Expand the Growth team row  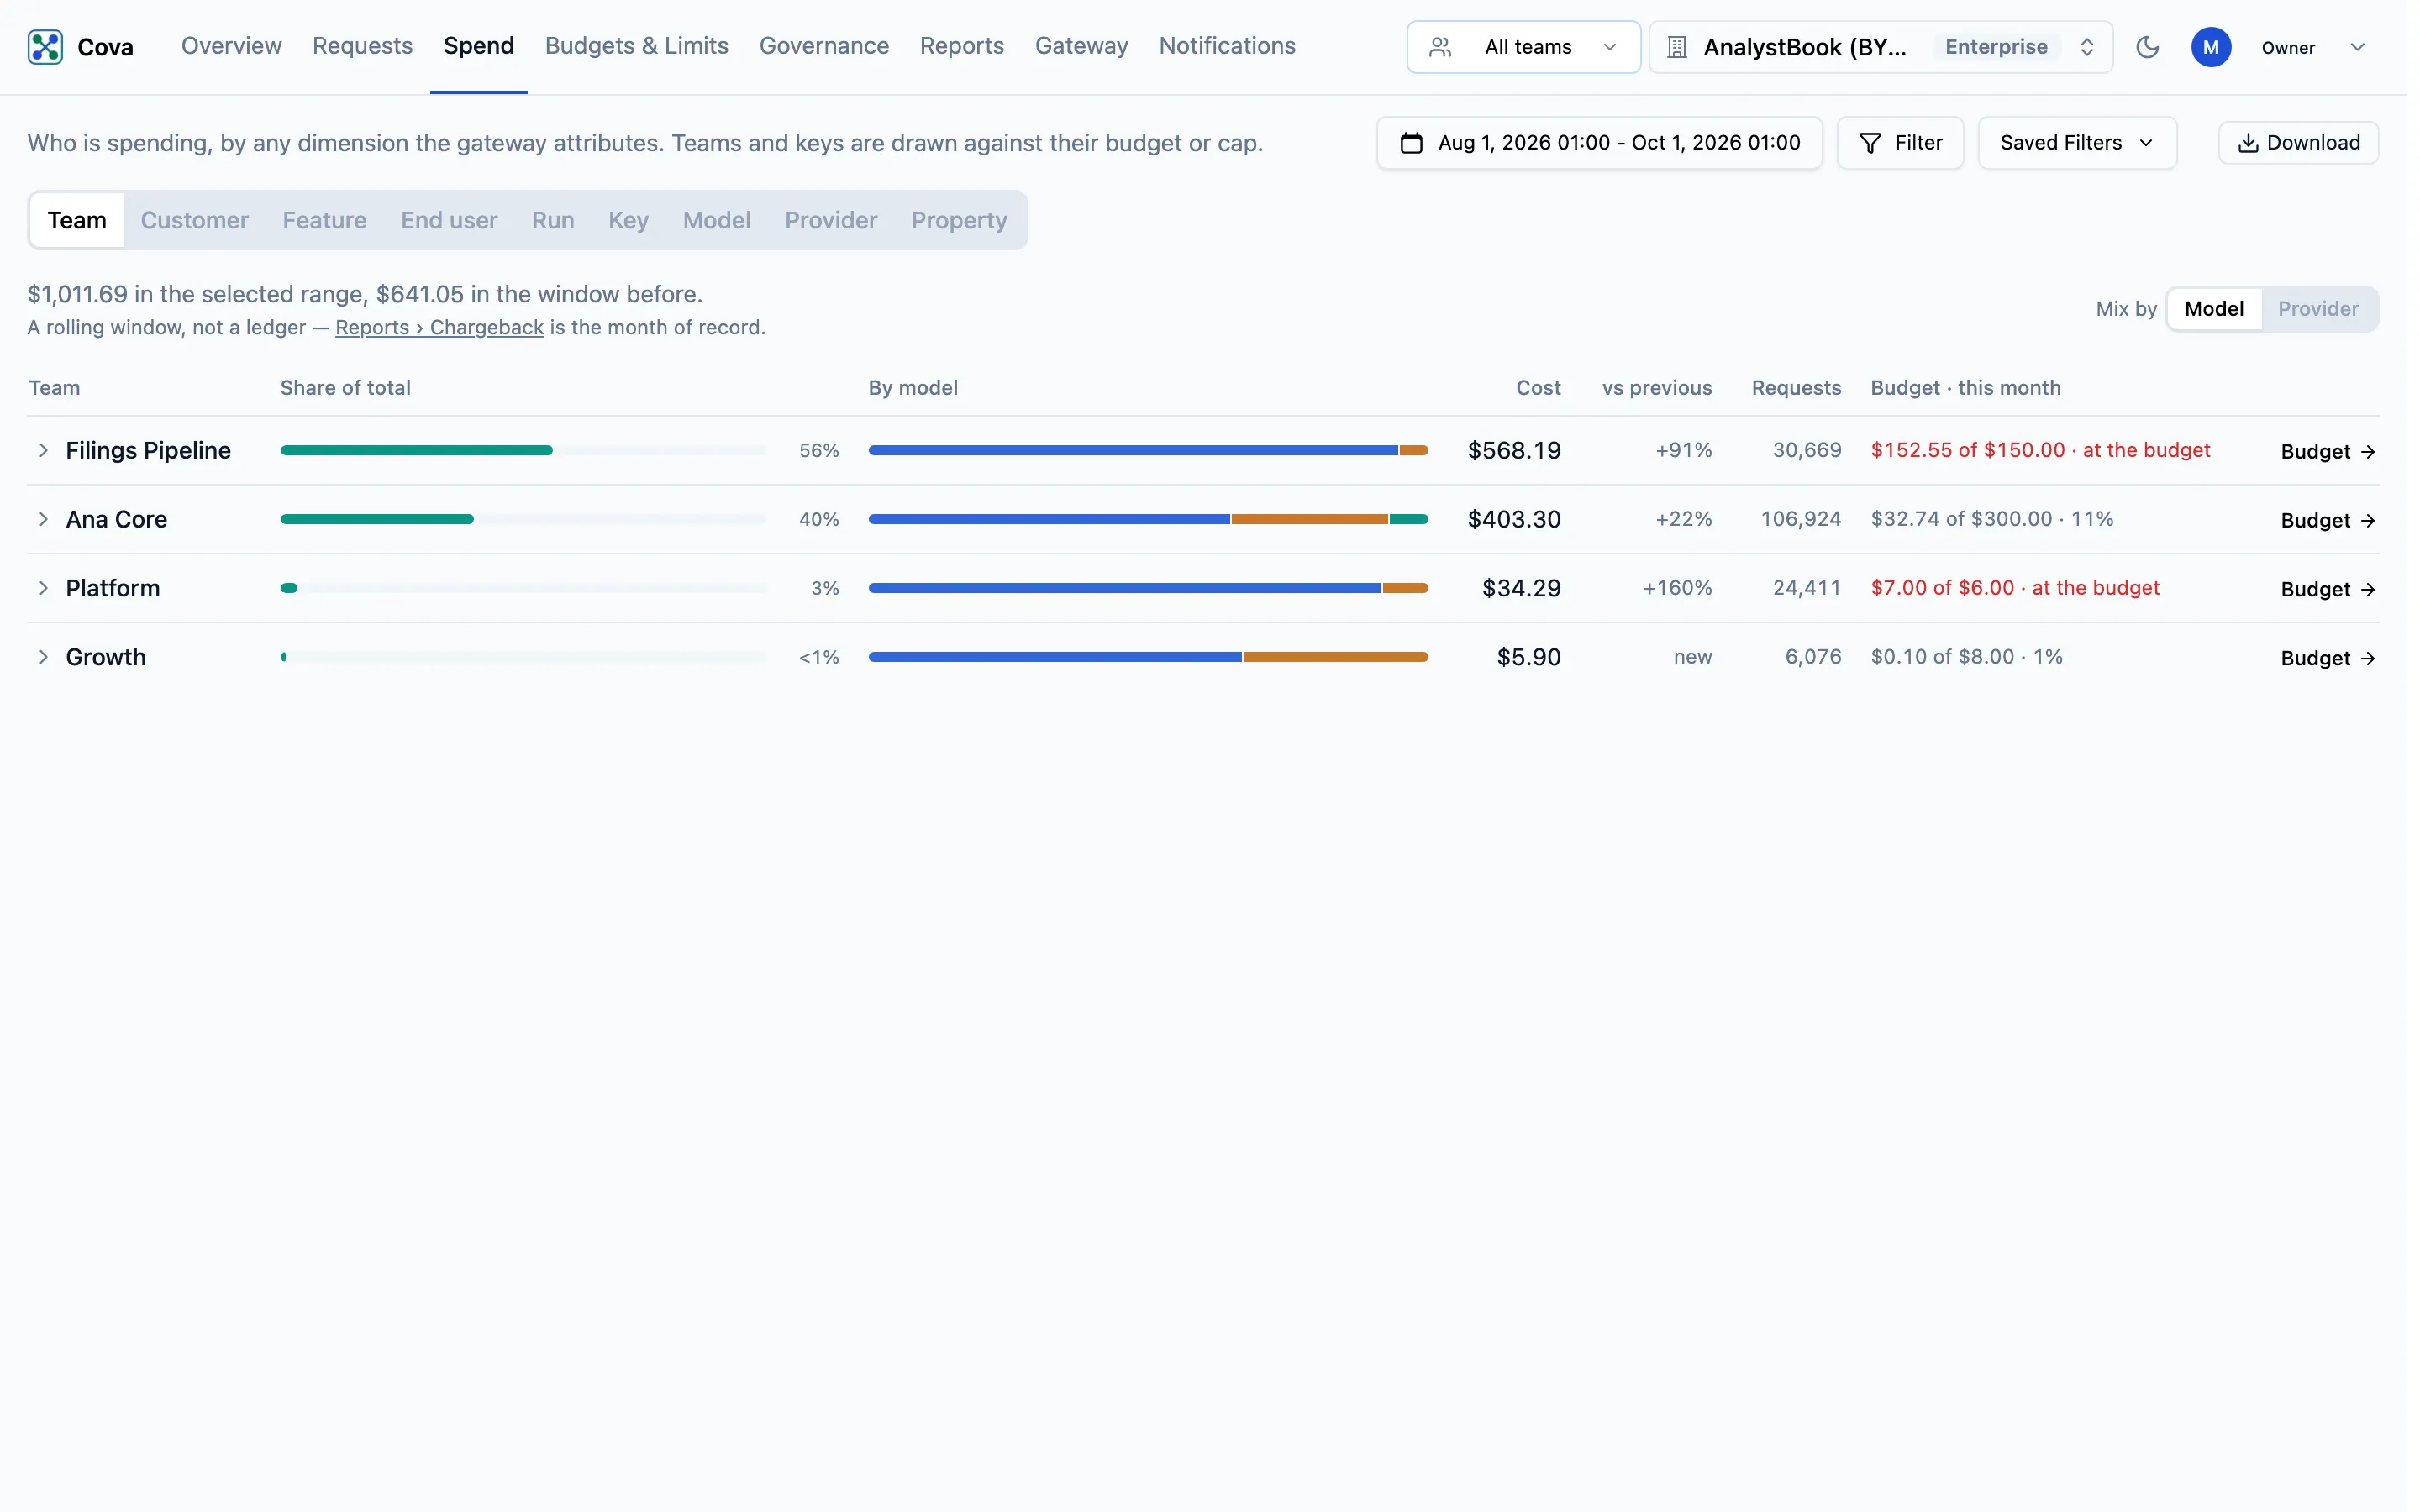[x=43, y=657]
